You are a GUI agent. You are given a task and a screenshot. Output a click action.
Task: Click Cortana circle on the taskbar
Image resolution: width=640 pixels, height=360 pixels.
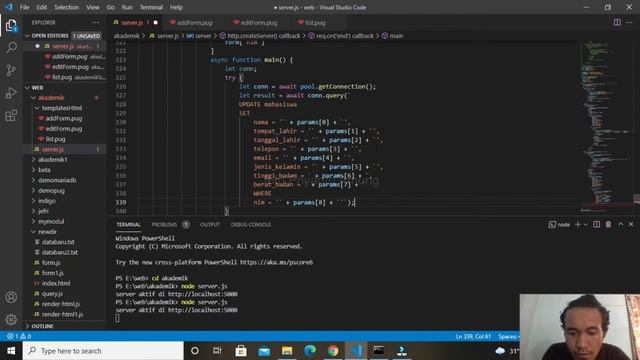click(x=195, y=351)
